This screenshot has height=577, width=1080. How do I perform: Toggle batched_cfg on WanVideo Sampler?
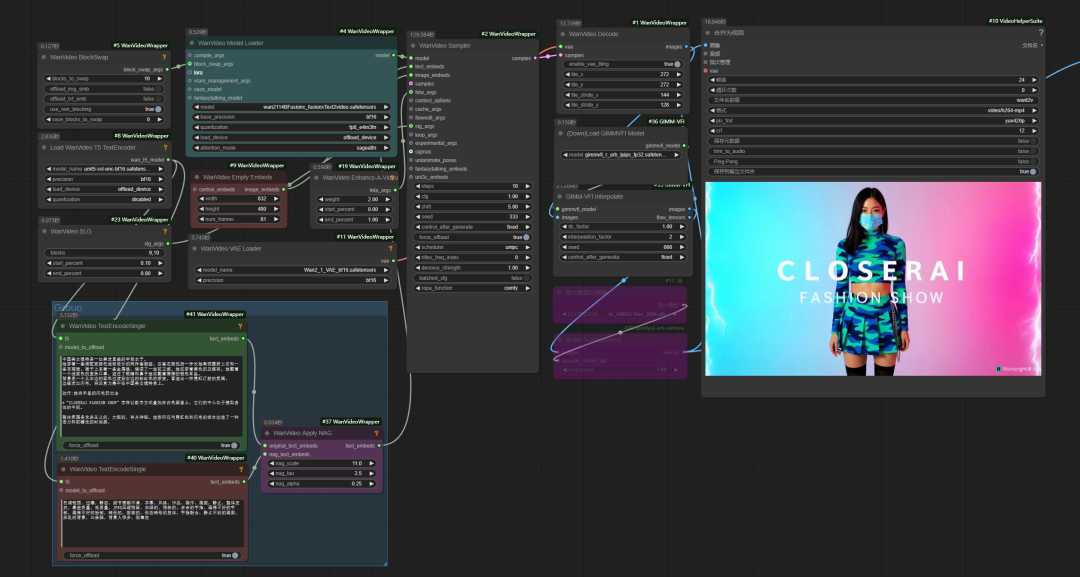(473, 278)
